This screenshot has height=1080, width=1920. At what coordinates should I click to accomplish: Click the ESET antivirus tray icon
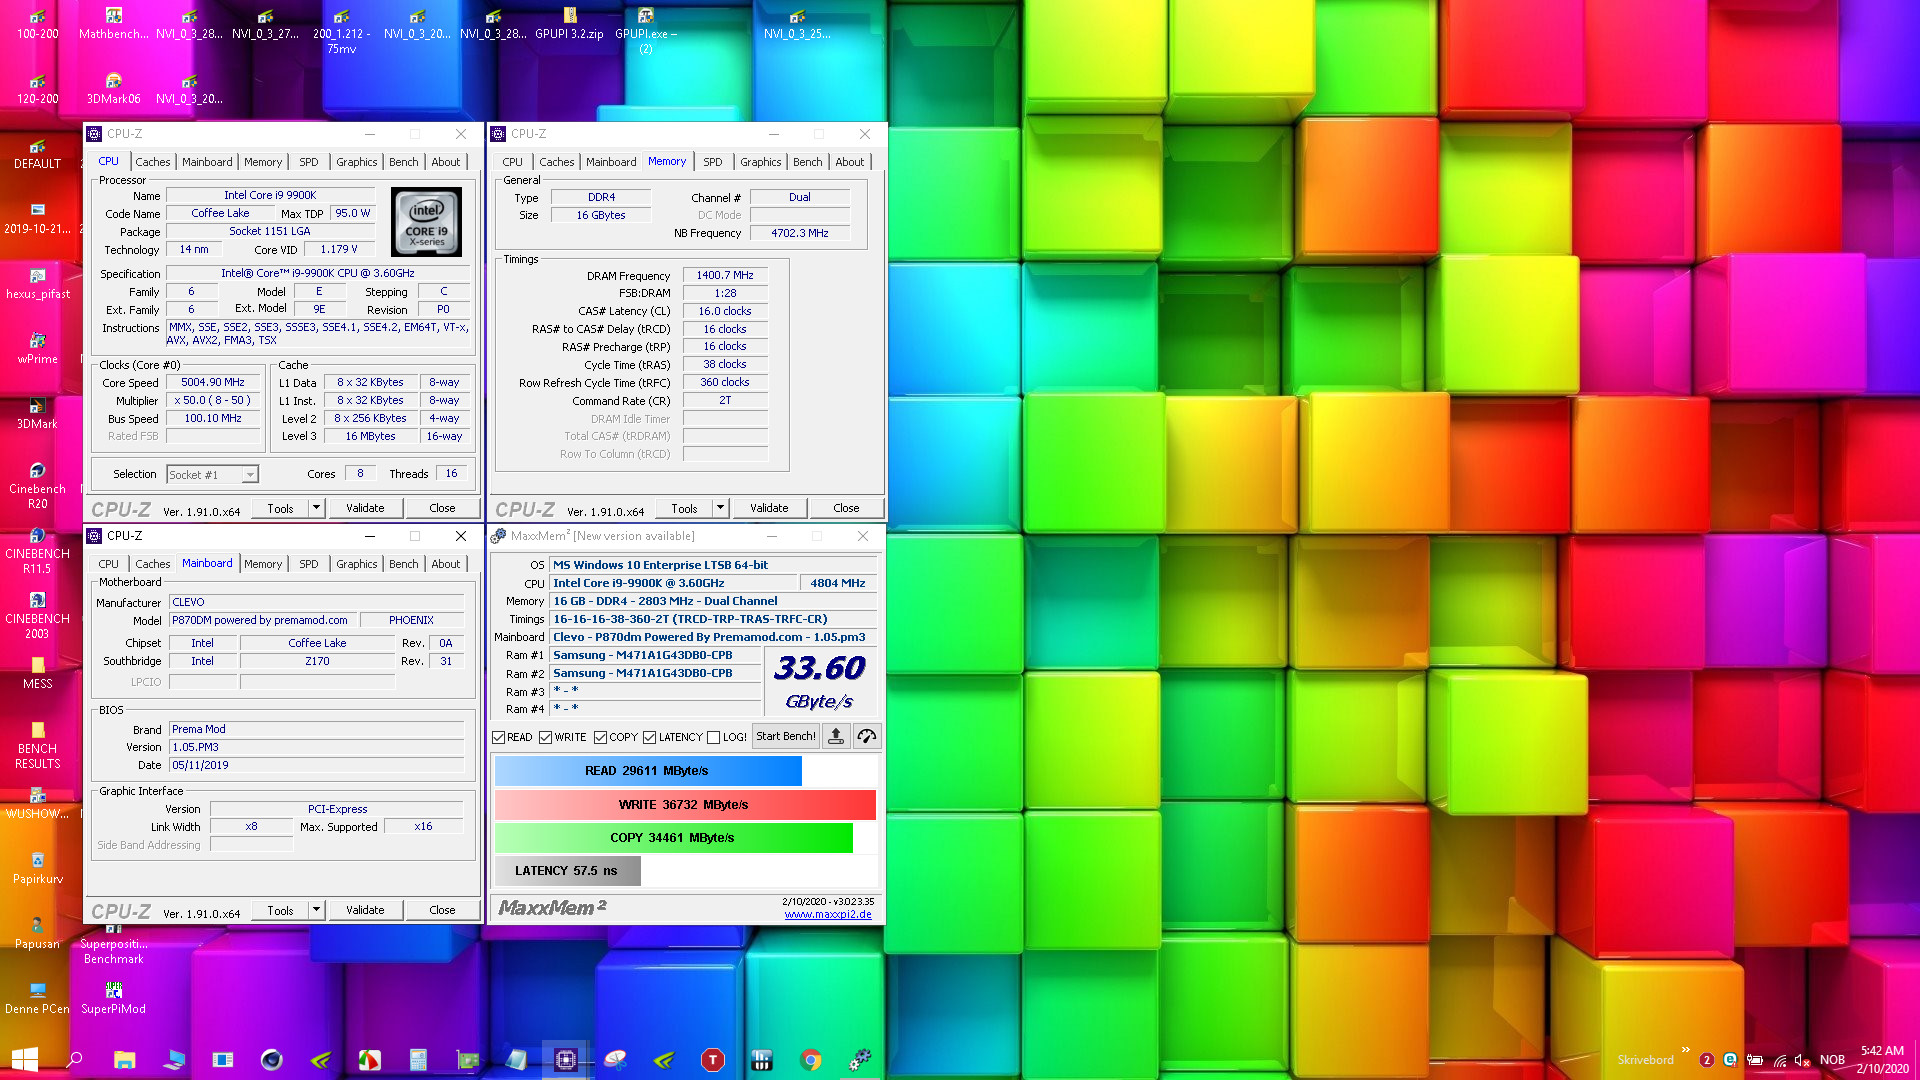click(1730, 1060)
